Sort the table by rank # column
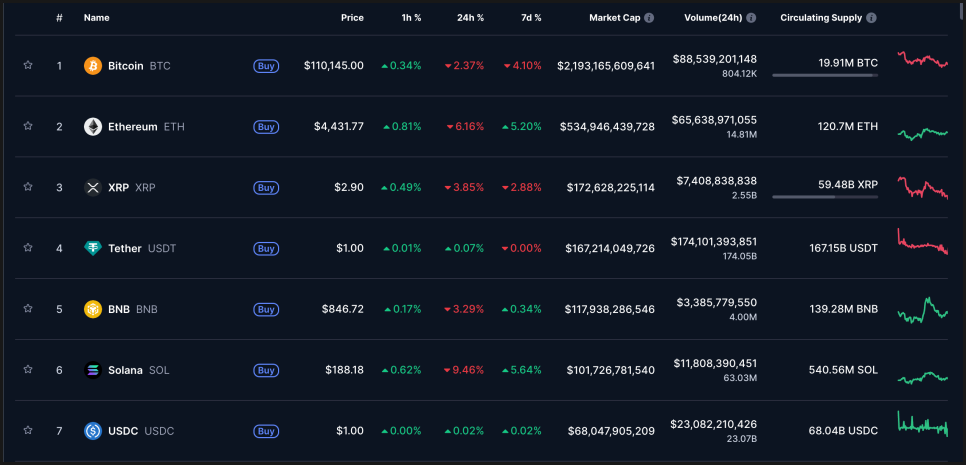 pyautogui.click(x=59, y=18)
